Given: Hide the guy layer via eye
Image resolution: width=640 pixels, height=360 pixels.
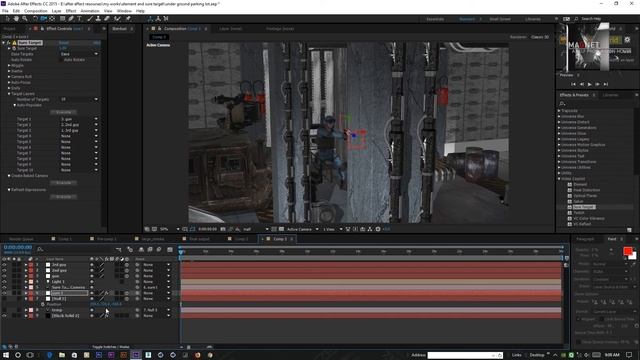Looking at the screenshot, I should [4, 276].
